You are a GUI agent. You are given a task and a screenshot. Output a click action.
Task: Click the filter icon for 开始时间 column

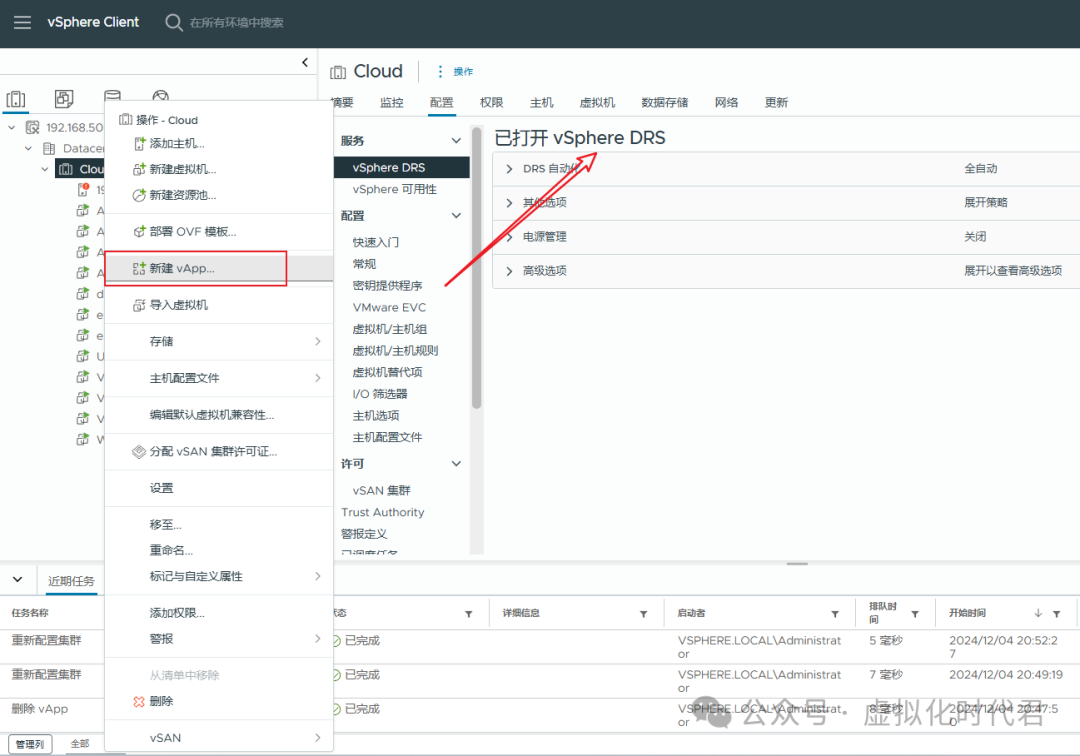coord(1057,613)
